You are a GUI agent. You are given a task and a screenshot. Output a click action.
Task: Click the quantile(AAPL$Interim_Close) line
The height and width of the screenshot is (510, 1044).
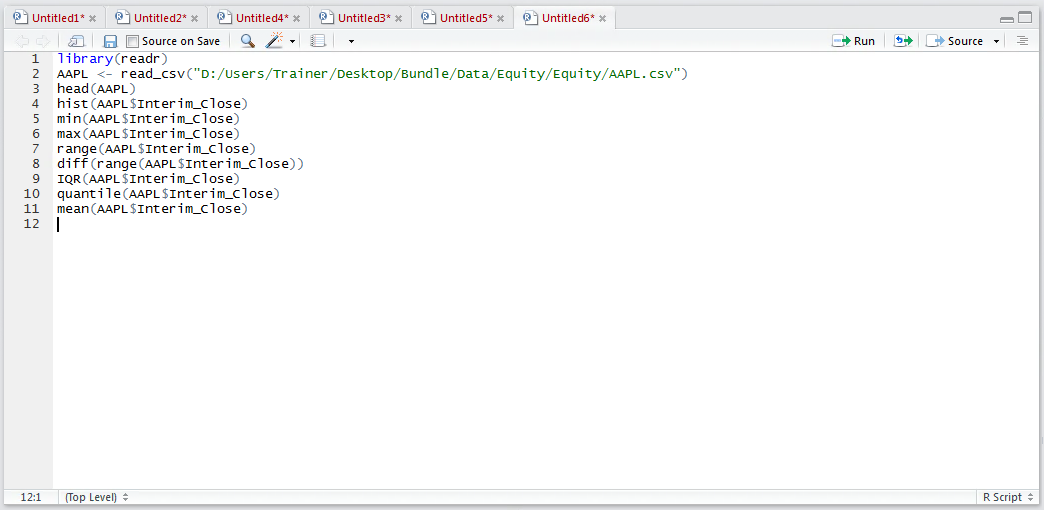click(168, 194)
